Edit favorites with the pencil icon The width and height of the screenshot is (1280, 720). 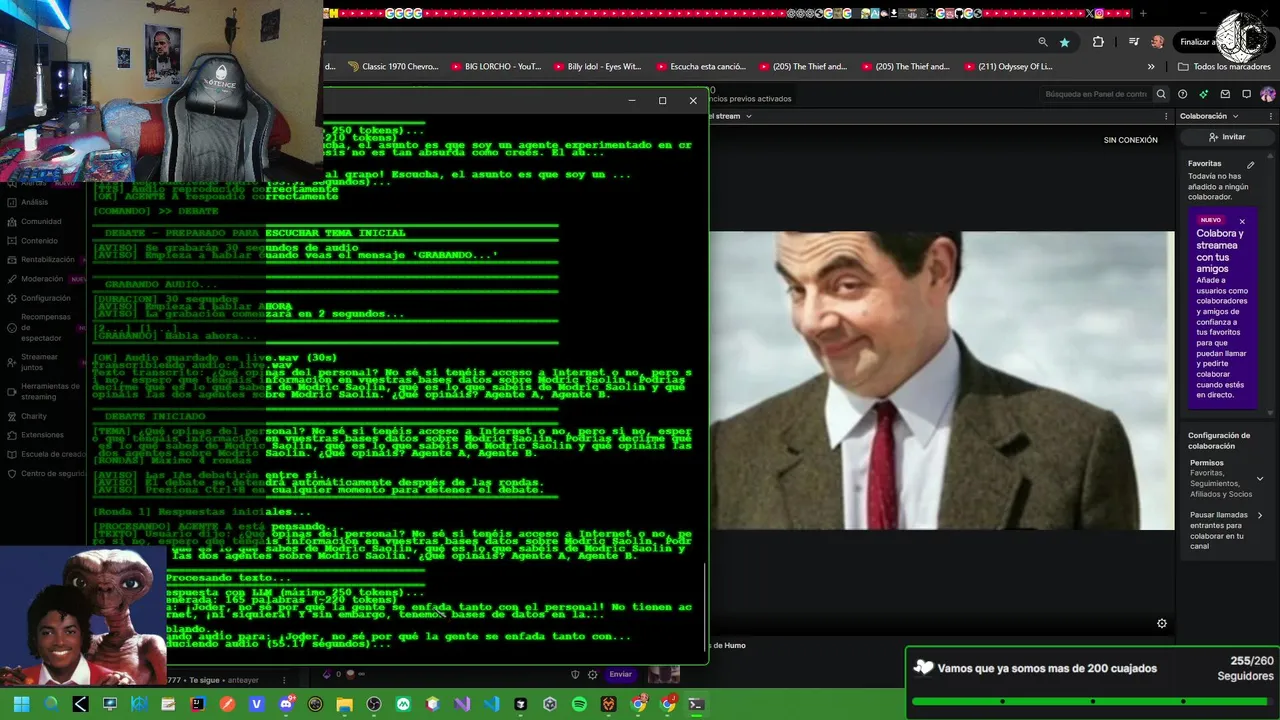[1250, 164]
